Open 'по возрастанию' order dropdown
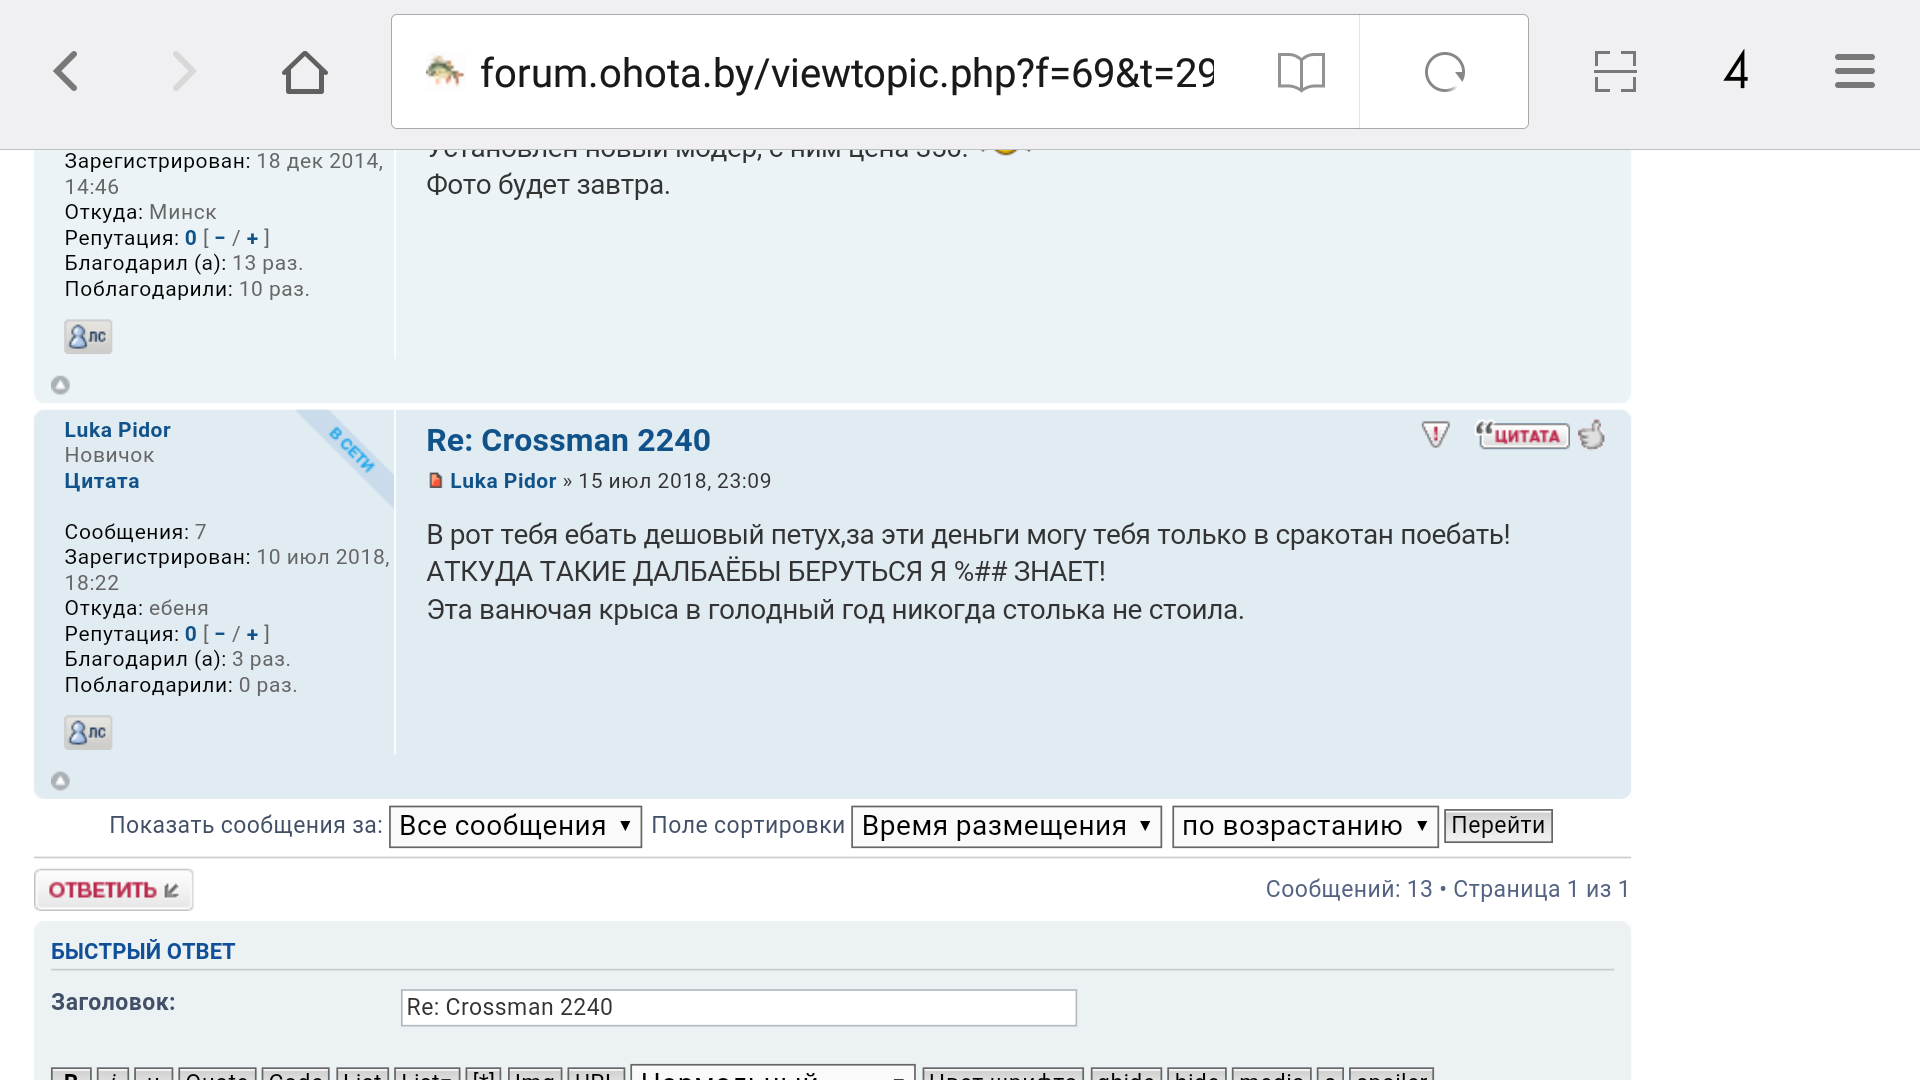This screenshot has width=1920, height=1080. pos(1304,826)
